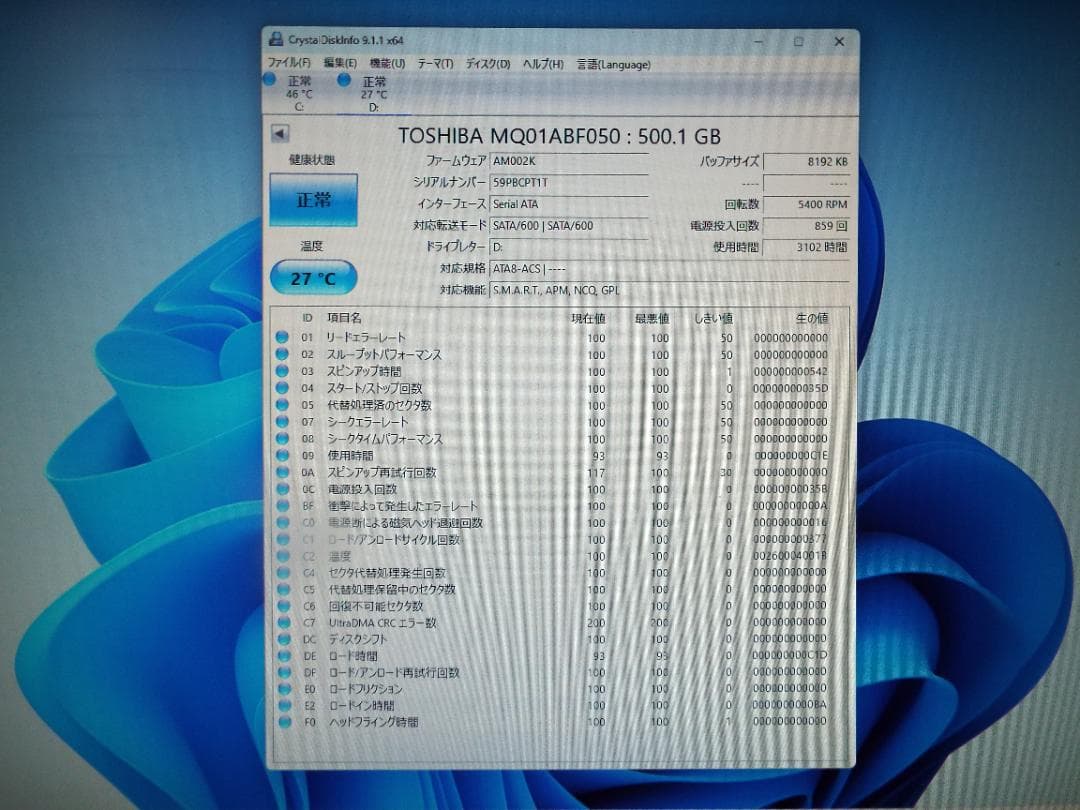Open the 言語(Language) dropdown menu
This screenshot has width=1080, height=810.
[612, 62]
